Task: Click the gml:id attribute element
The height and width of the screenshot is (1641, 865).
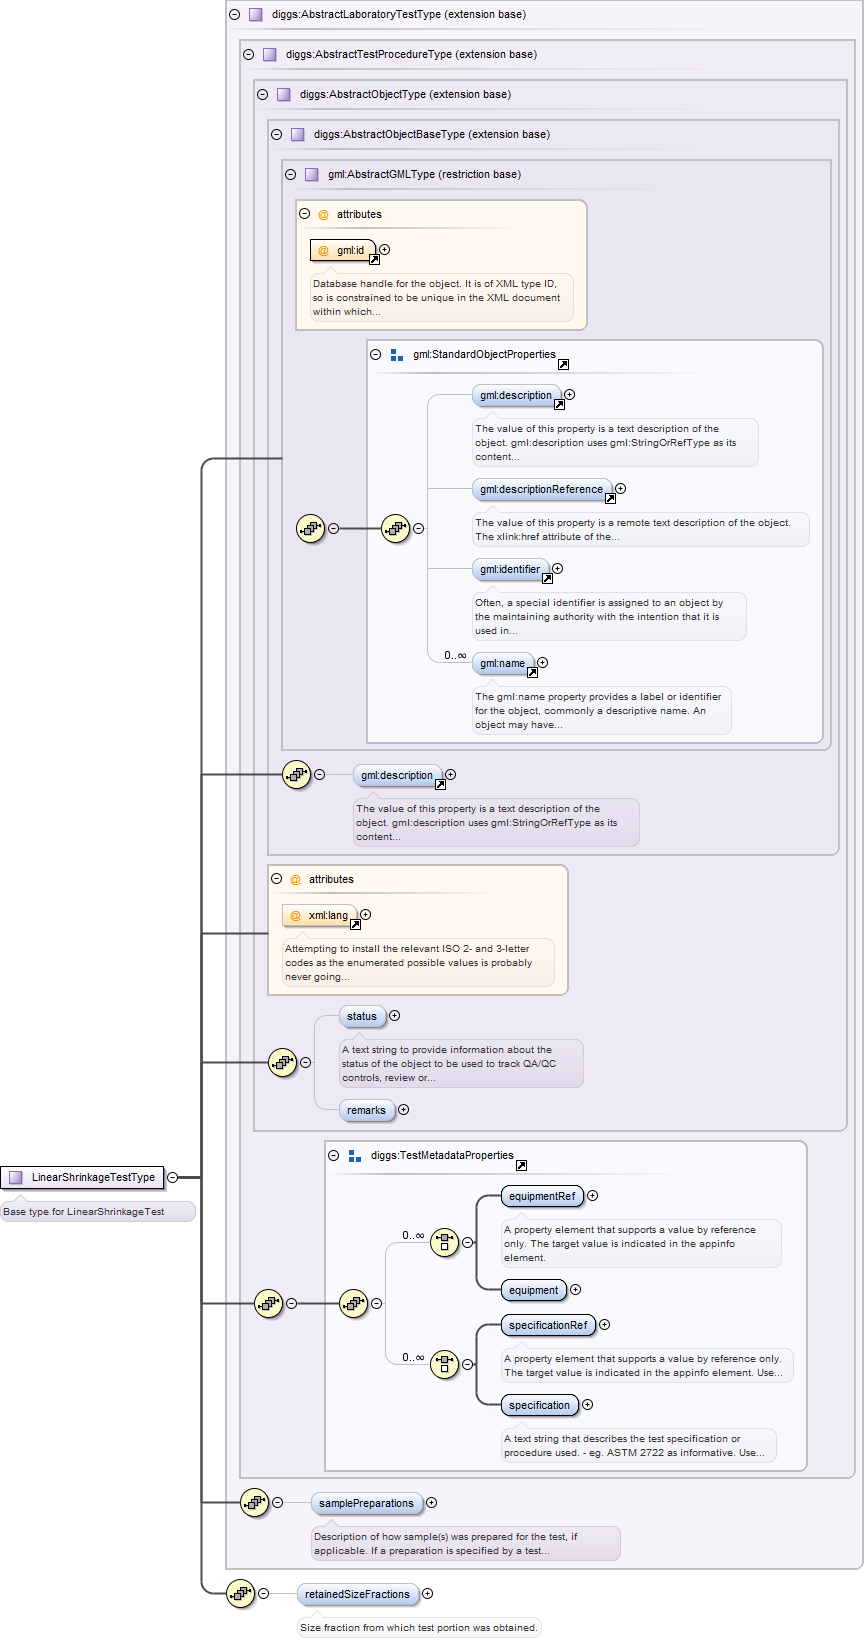Action: point(343,250)
